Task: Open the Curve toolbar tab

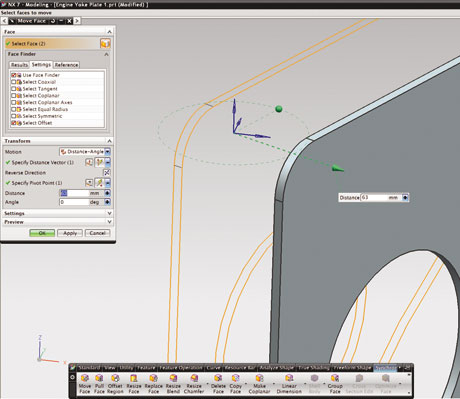Action: pyautogui.click(x=213, y=368)
